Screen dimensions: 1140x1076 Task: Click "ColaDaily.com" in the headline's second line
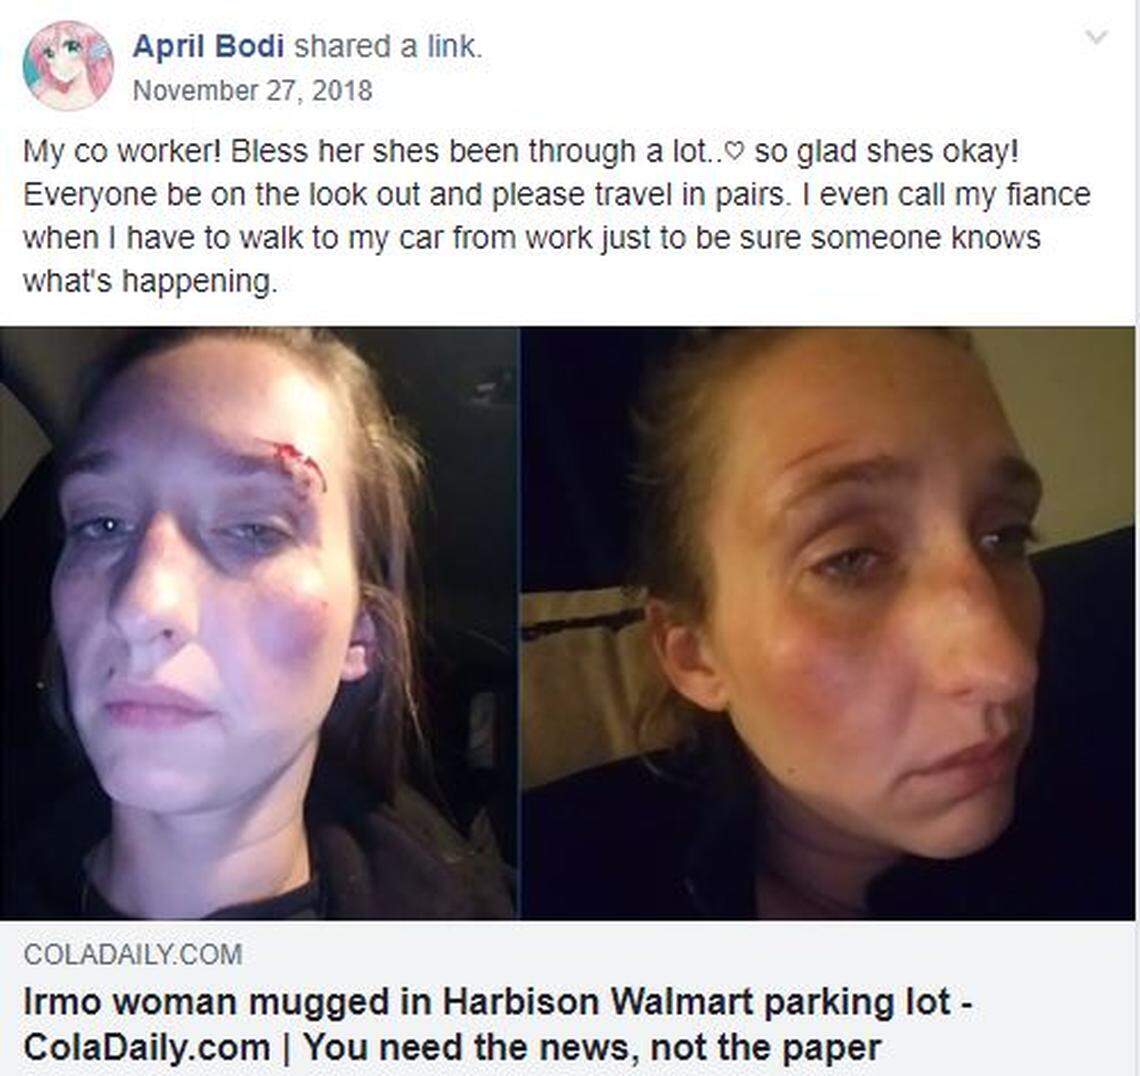click(x=147, y=1048)
